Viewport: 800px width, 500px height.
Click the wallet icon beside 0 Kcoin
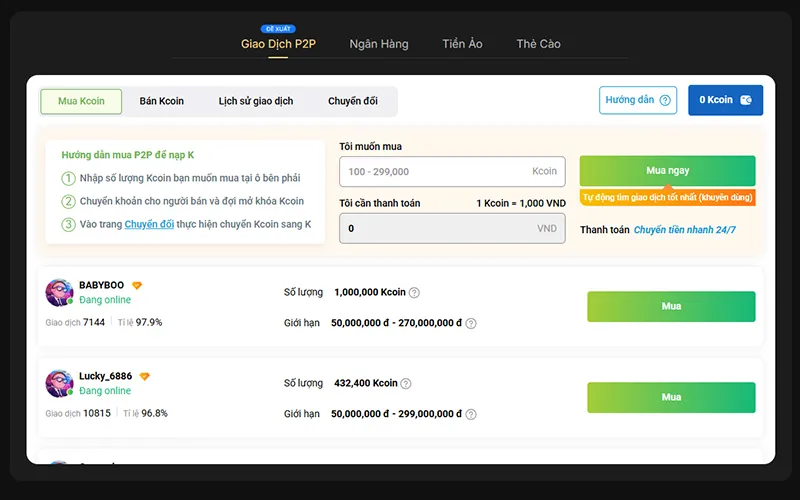point(746,100)
